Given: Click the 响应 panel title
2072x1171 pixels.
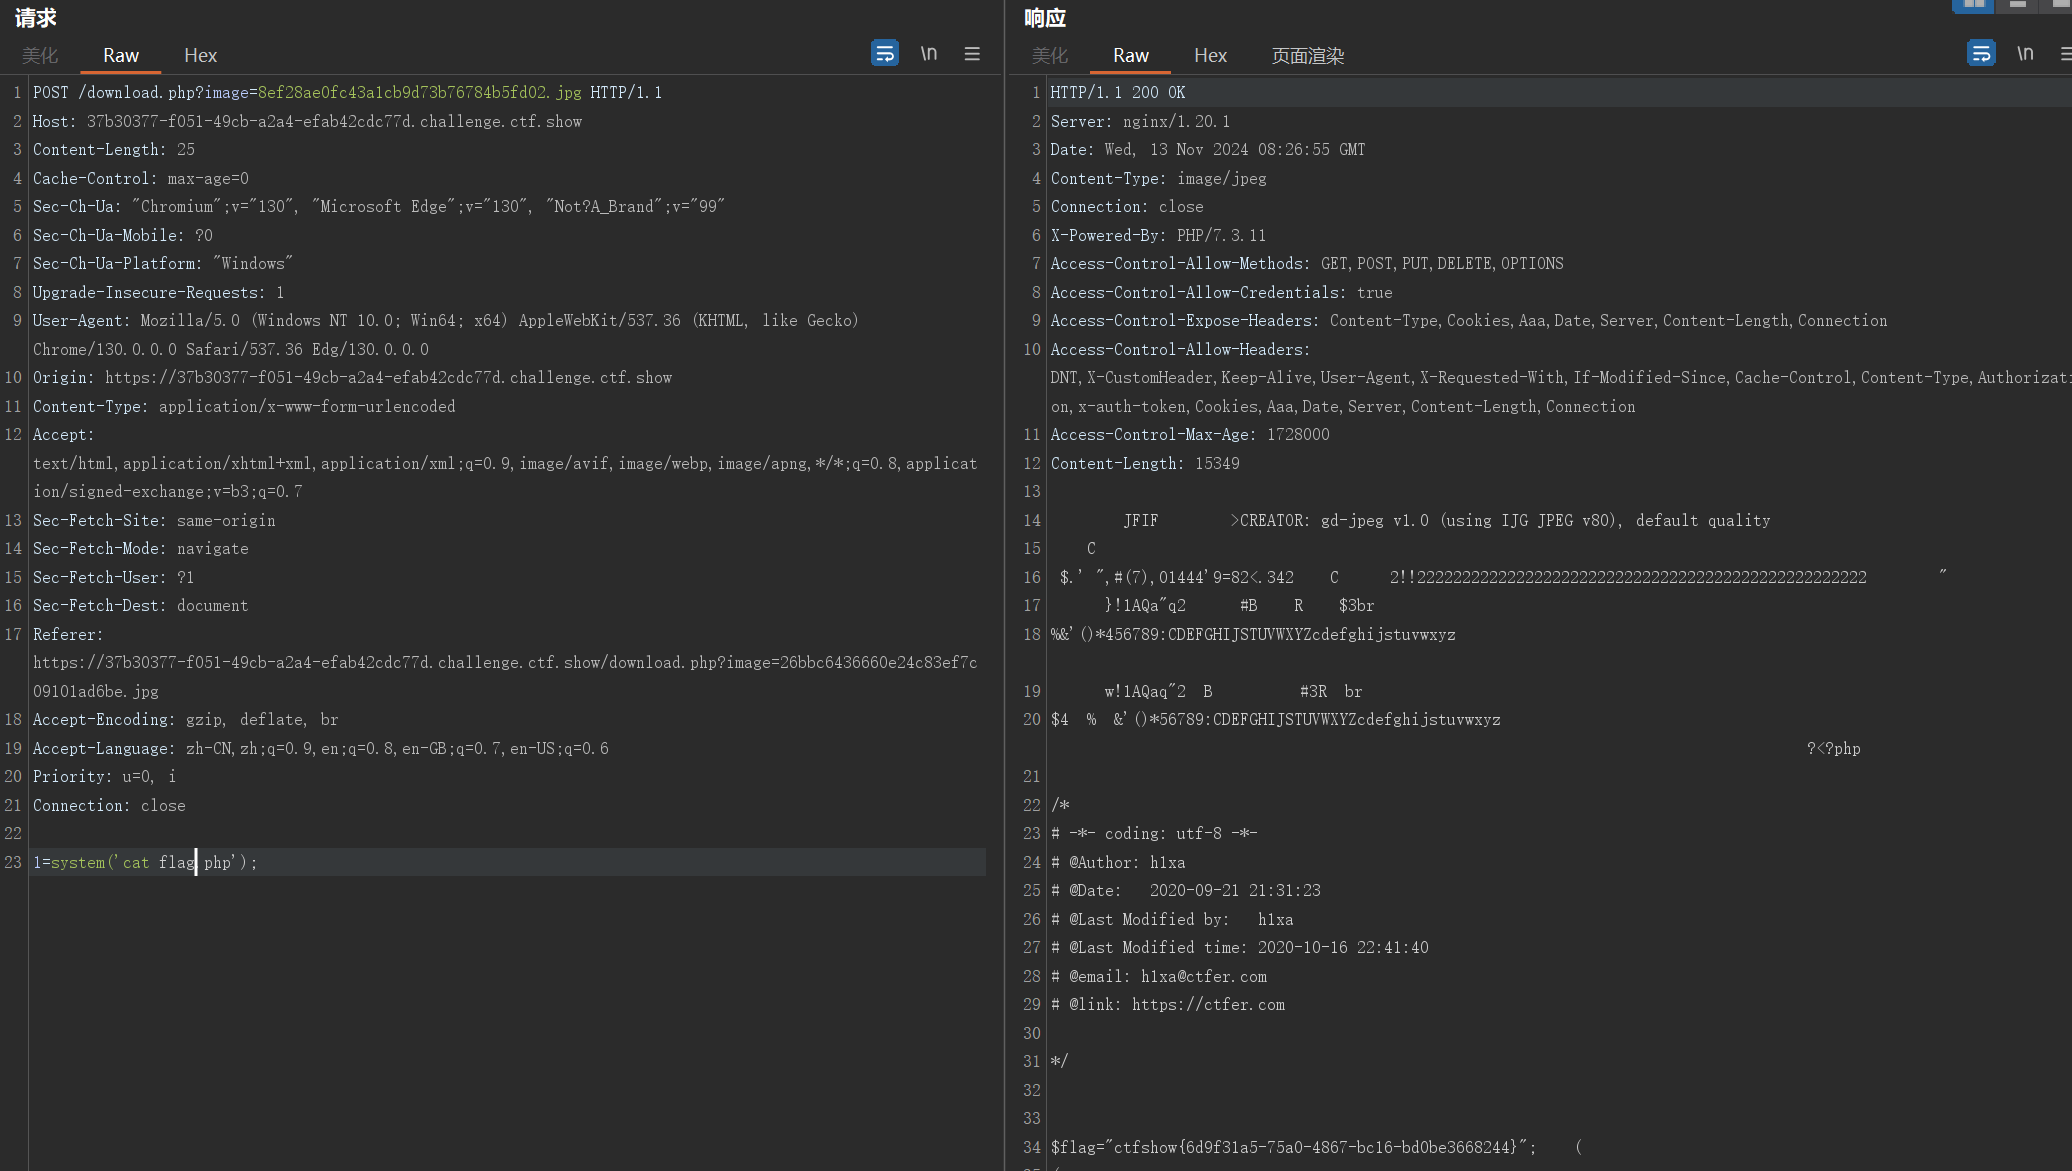Looking at the screenshot, I should (1045, 18).
